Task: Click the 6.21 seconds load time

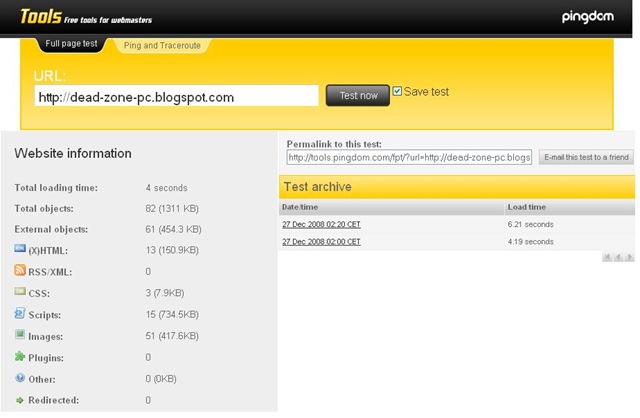Action: coord(531,225)
